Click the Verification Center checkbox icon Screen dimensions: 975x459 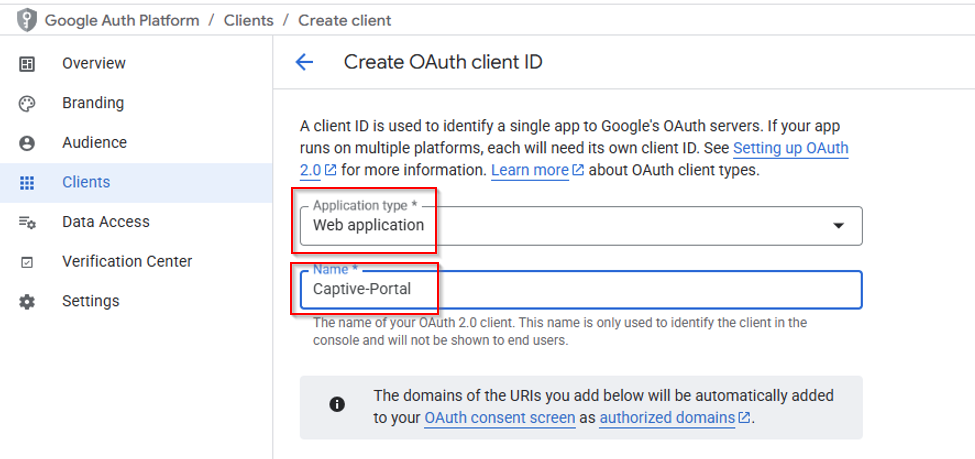coord(27,262)
